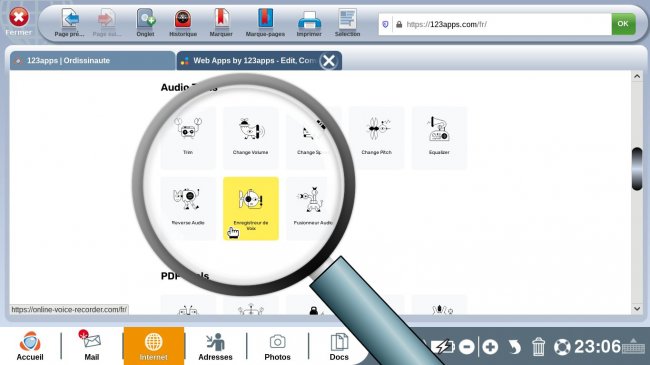This screenshot has width=650, height=365.
Task: Open Marque-pages list
Action: pyautogui.click(x=265, y=23)
